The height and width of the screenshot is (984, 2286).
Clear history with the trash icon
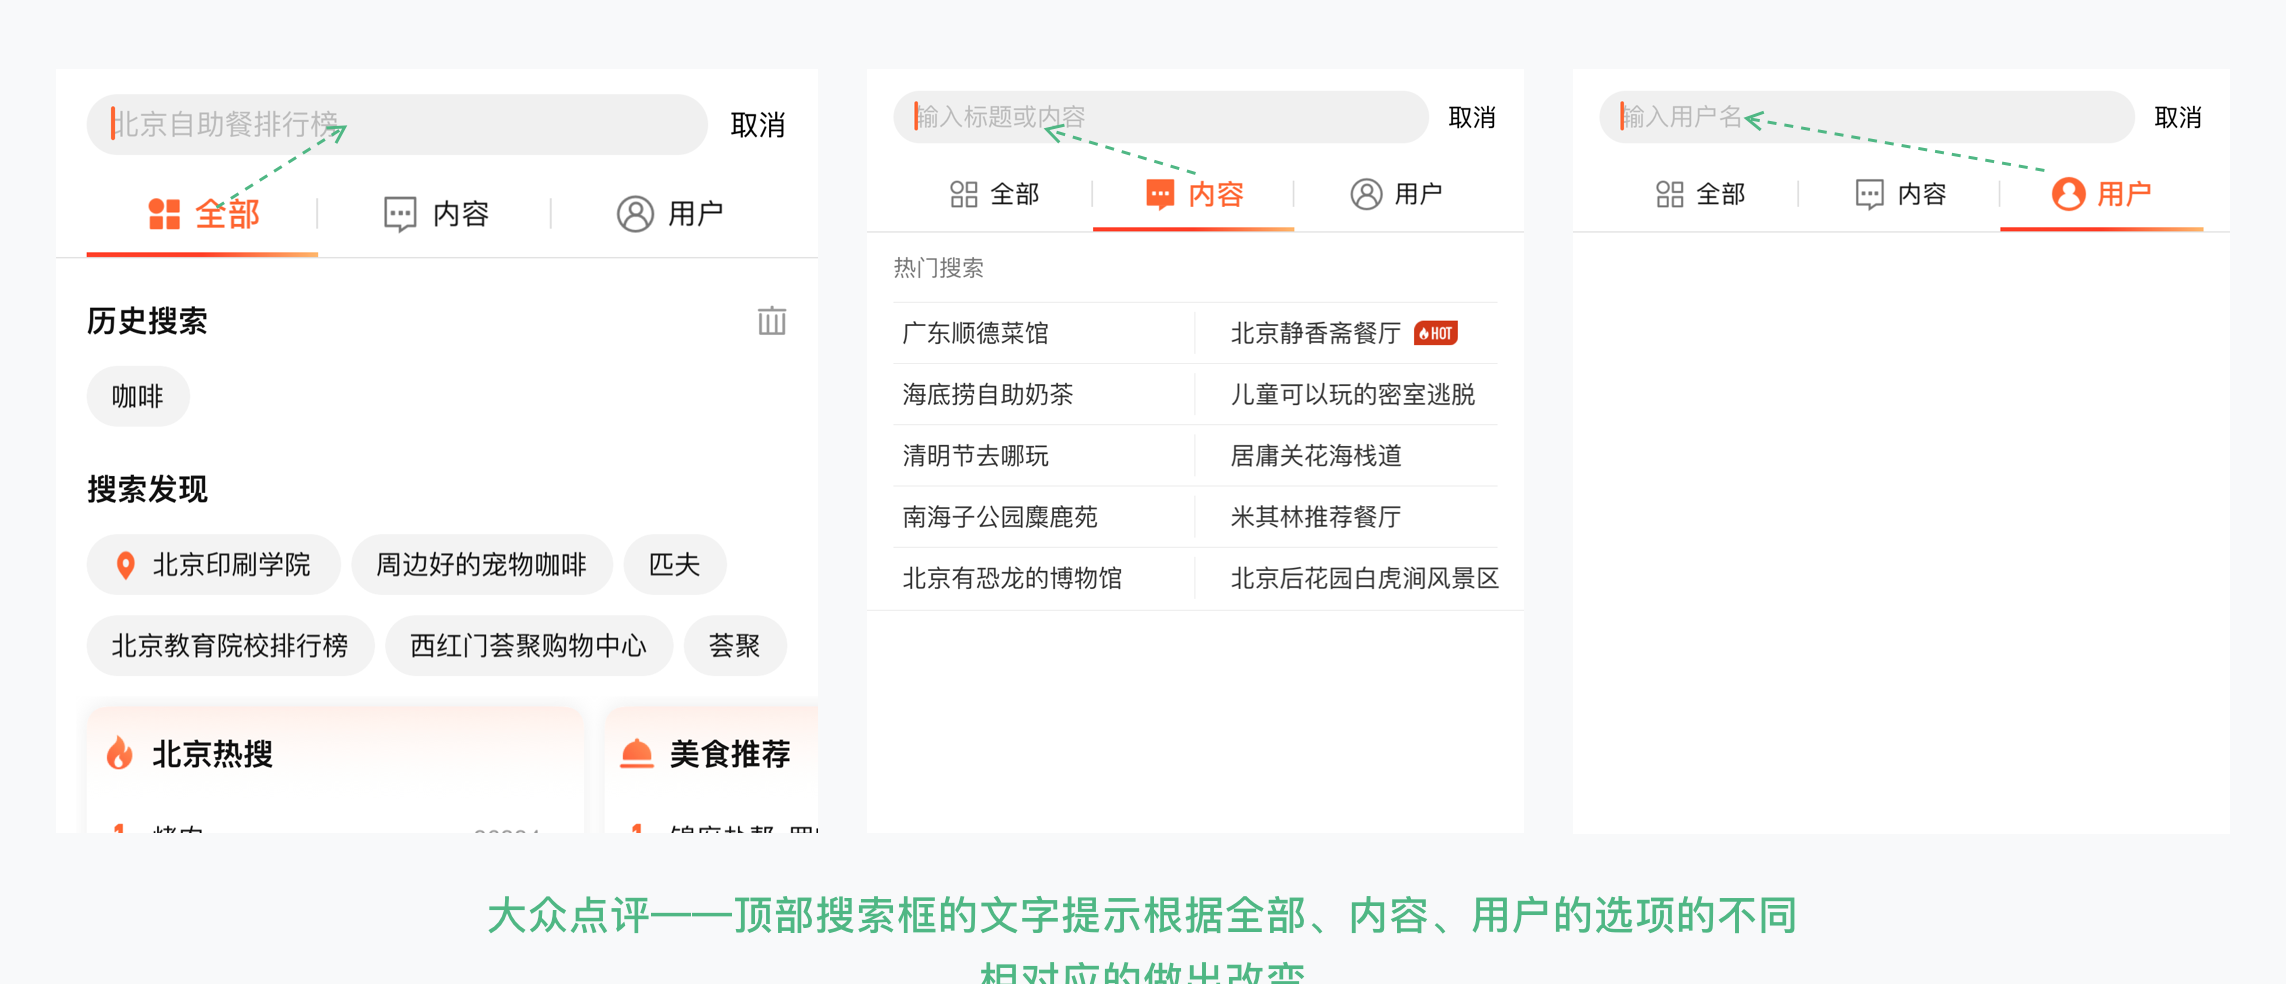click(x=771, y=321)
